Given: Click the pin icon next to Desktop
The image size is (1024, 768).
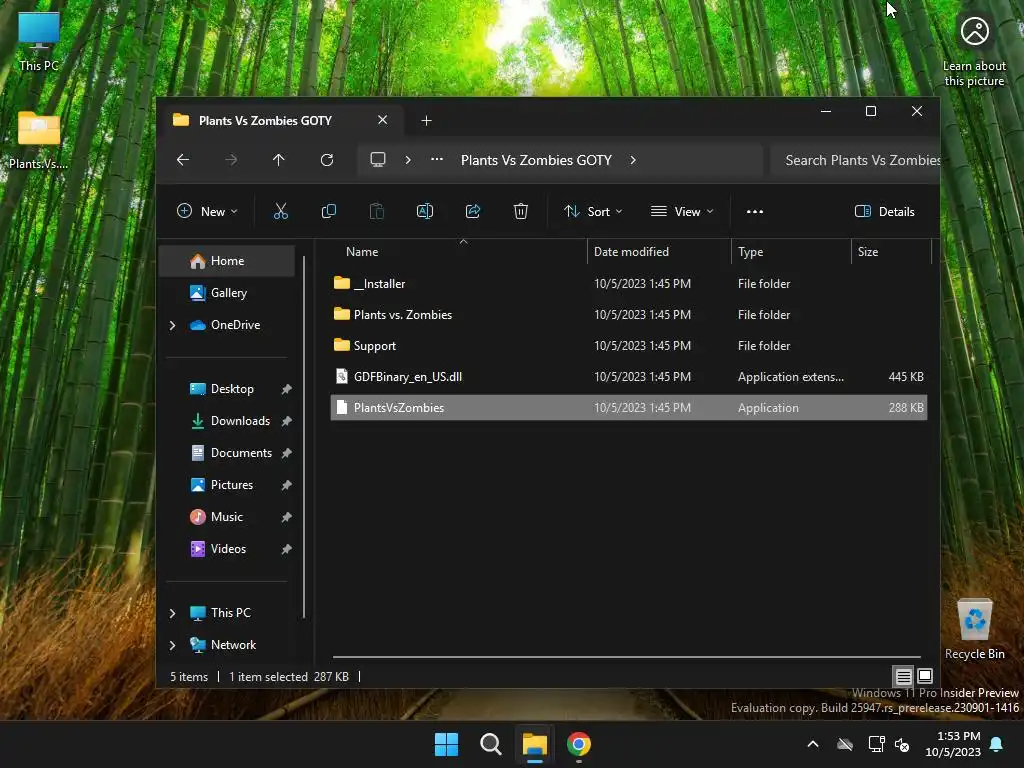Looking at the screenshot, I should coord(286,389).
